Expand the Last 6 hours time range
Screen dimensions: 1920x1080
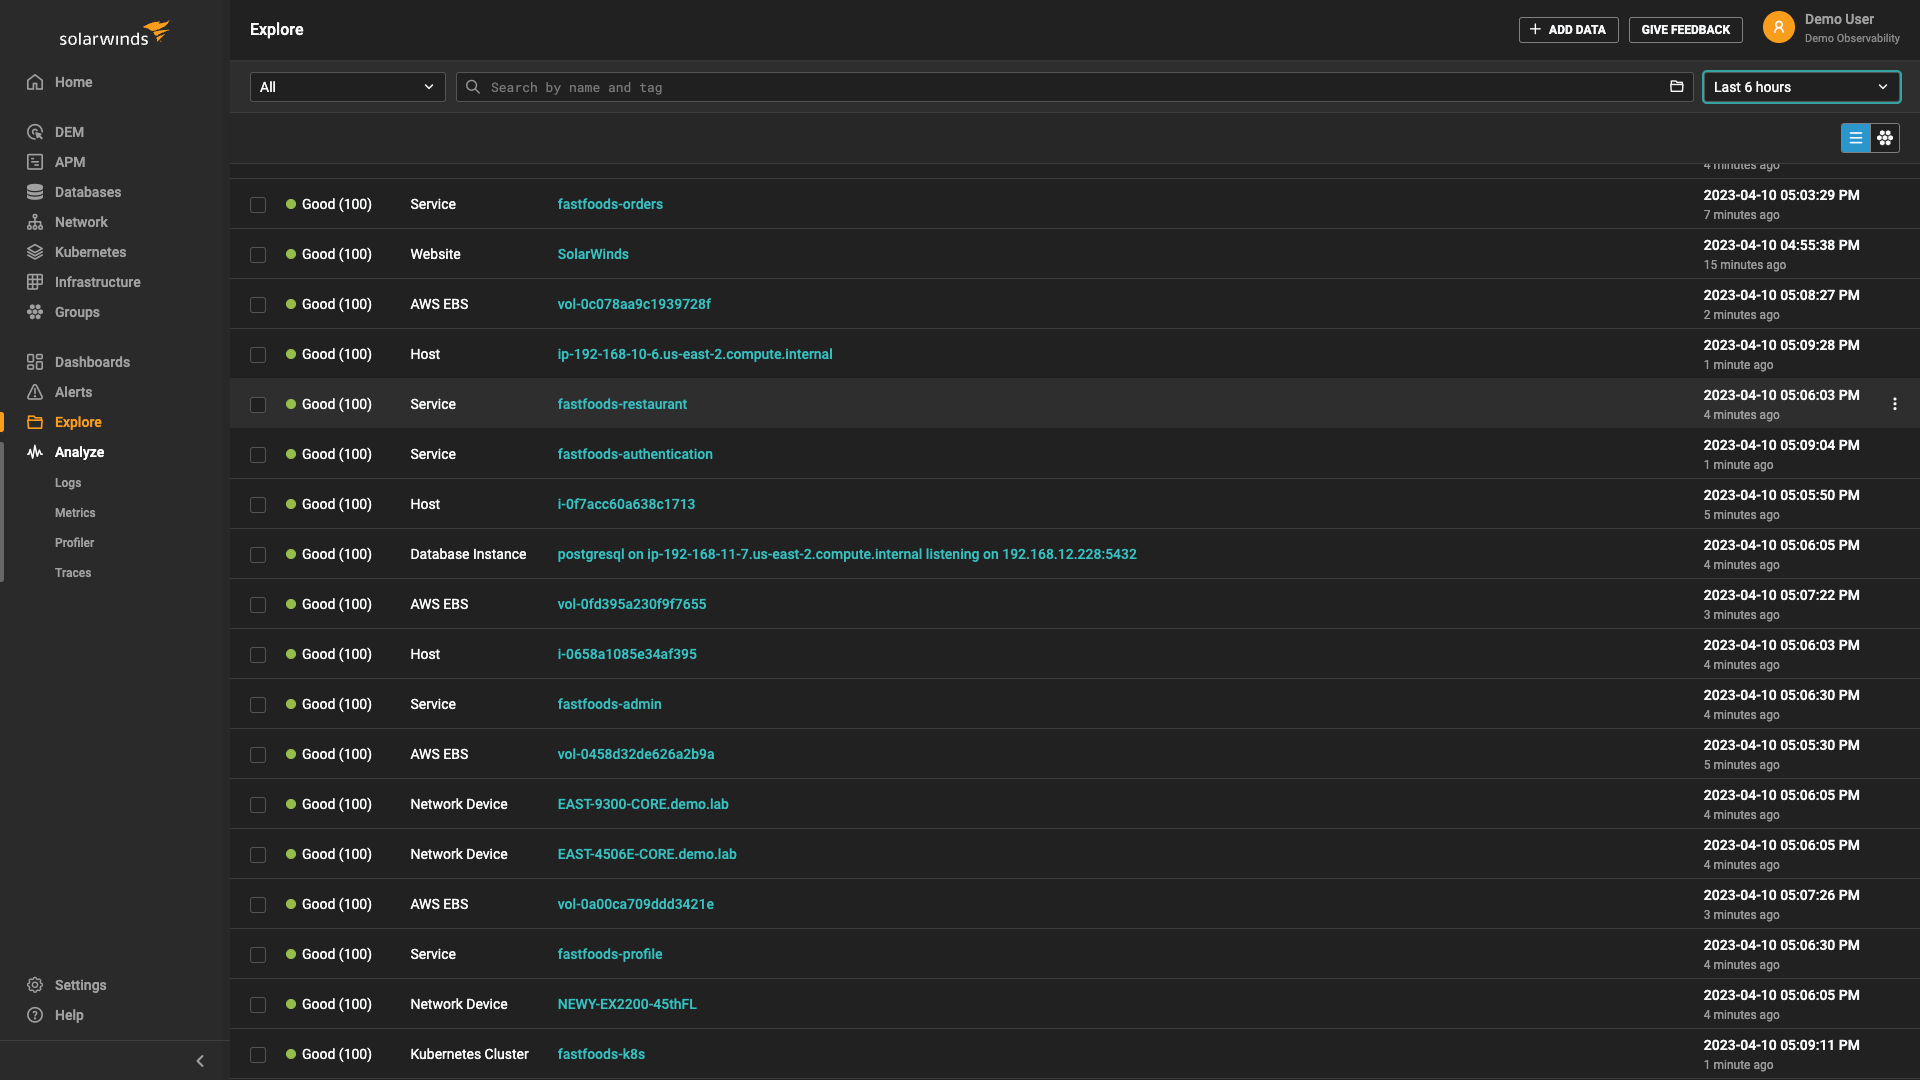(x=1800, y=87)
